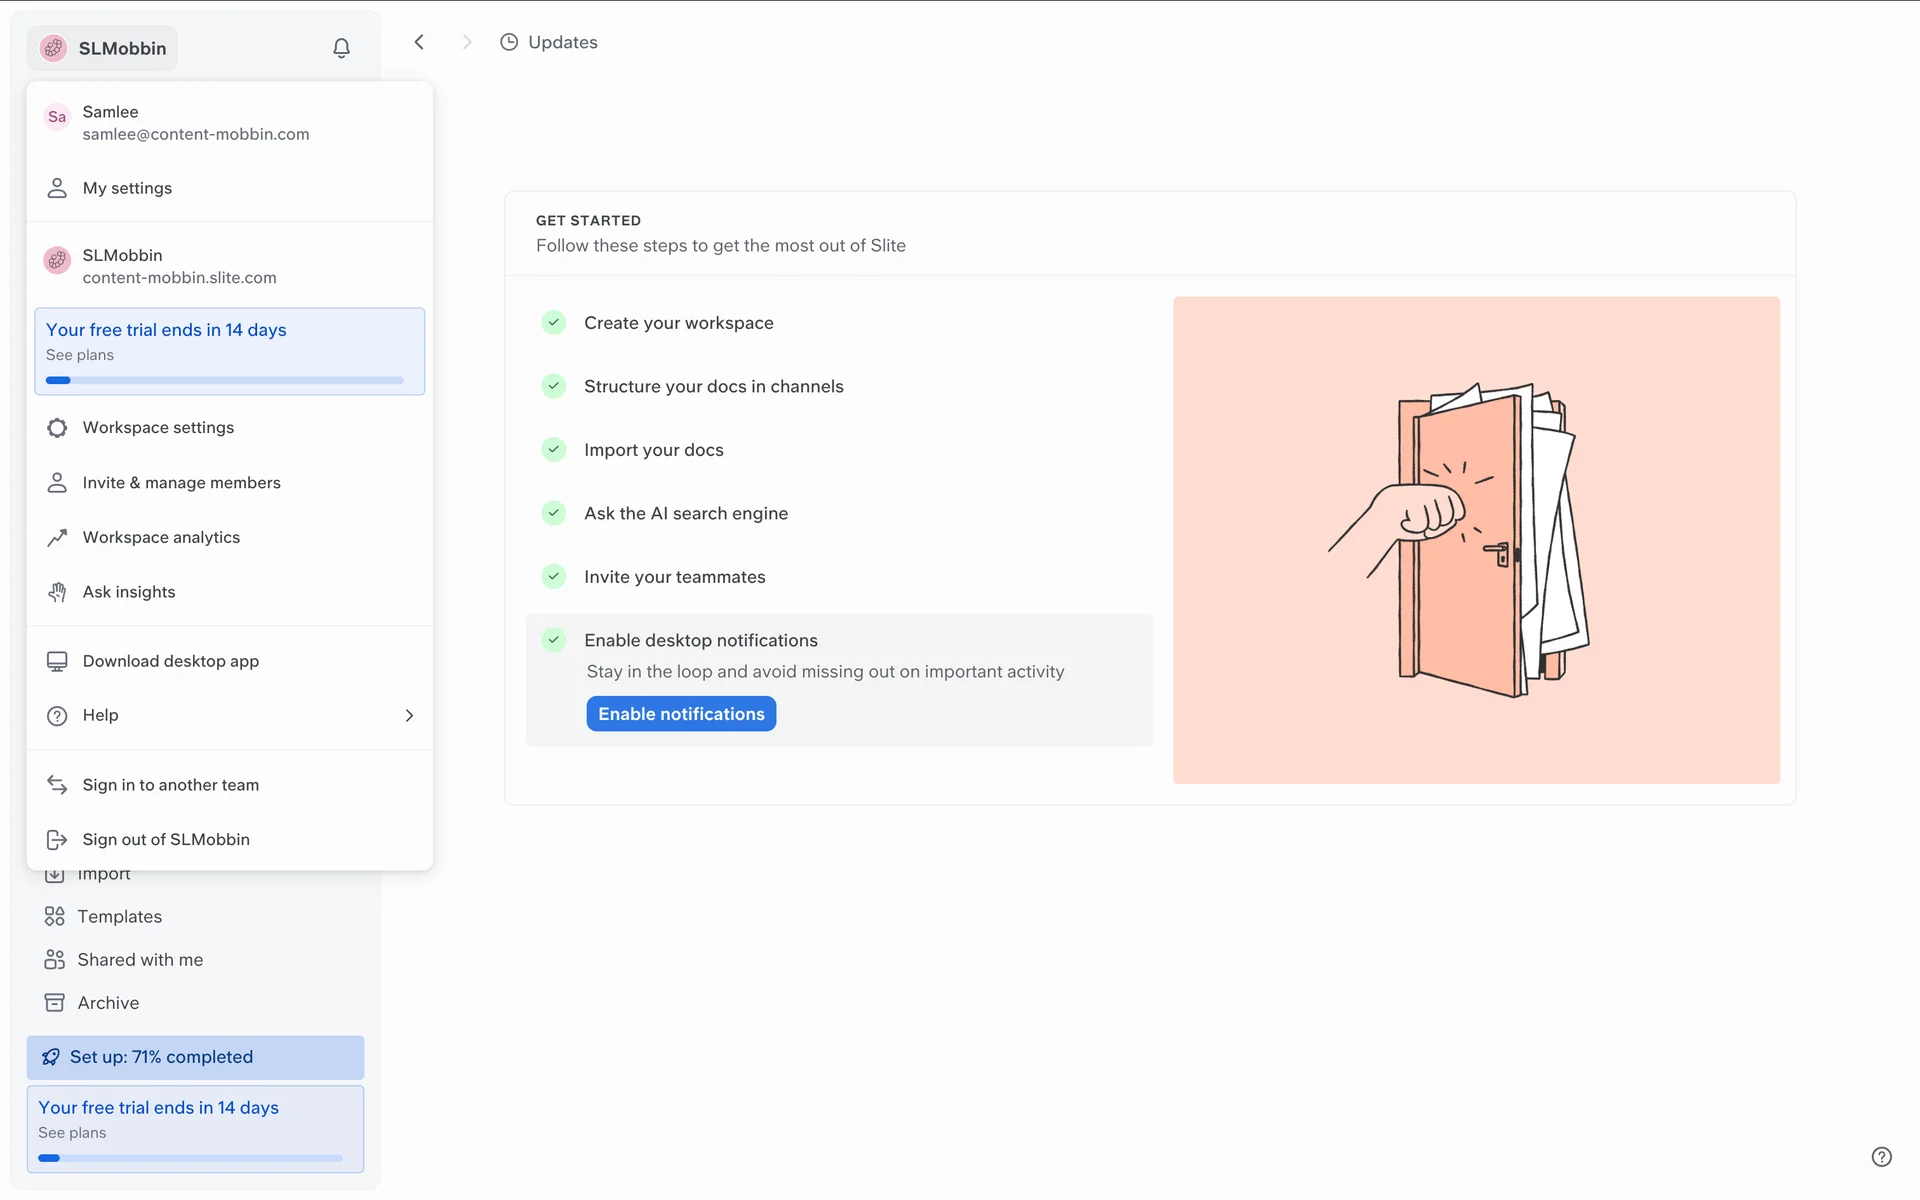Image resolution: width=1920 pixels, height=1200 pixels.
Task: Click the Ask insights hand icon
Action: pos(57,592)
